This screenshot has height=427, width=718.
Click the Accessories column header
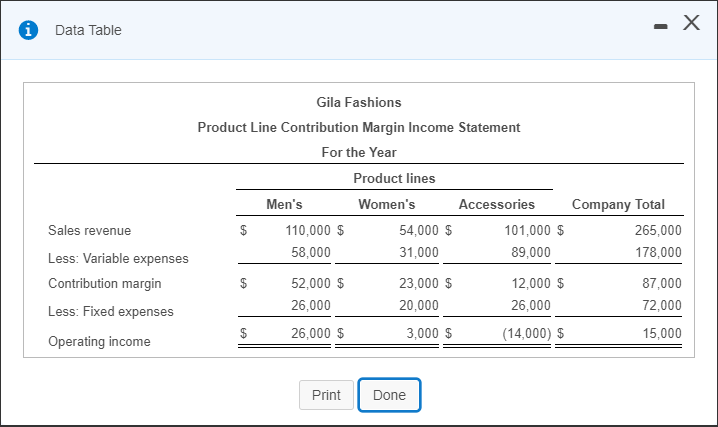click(x=497, y=204)
